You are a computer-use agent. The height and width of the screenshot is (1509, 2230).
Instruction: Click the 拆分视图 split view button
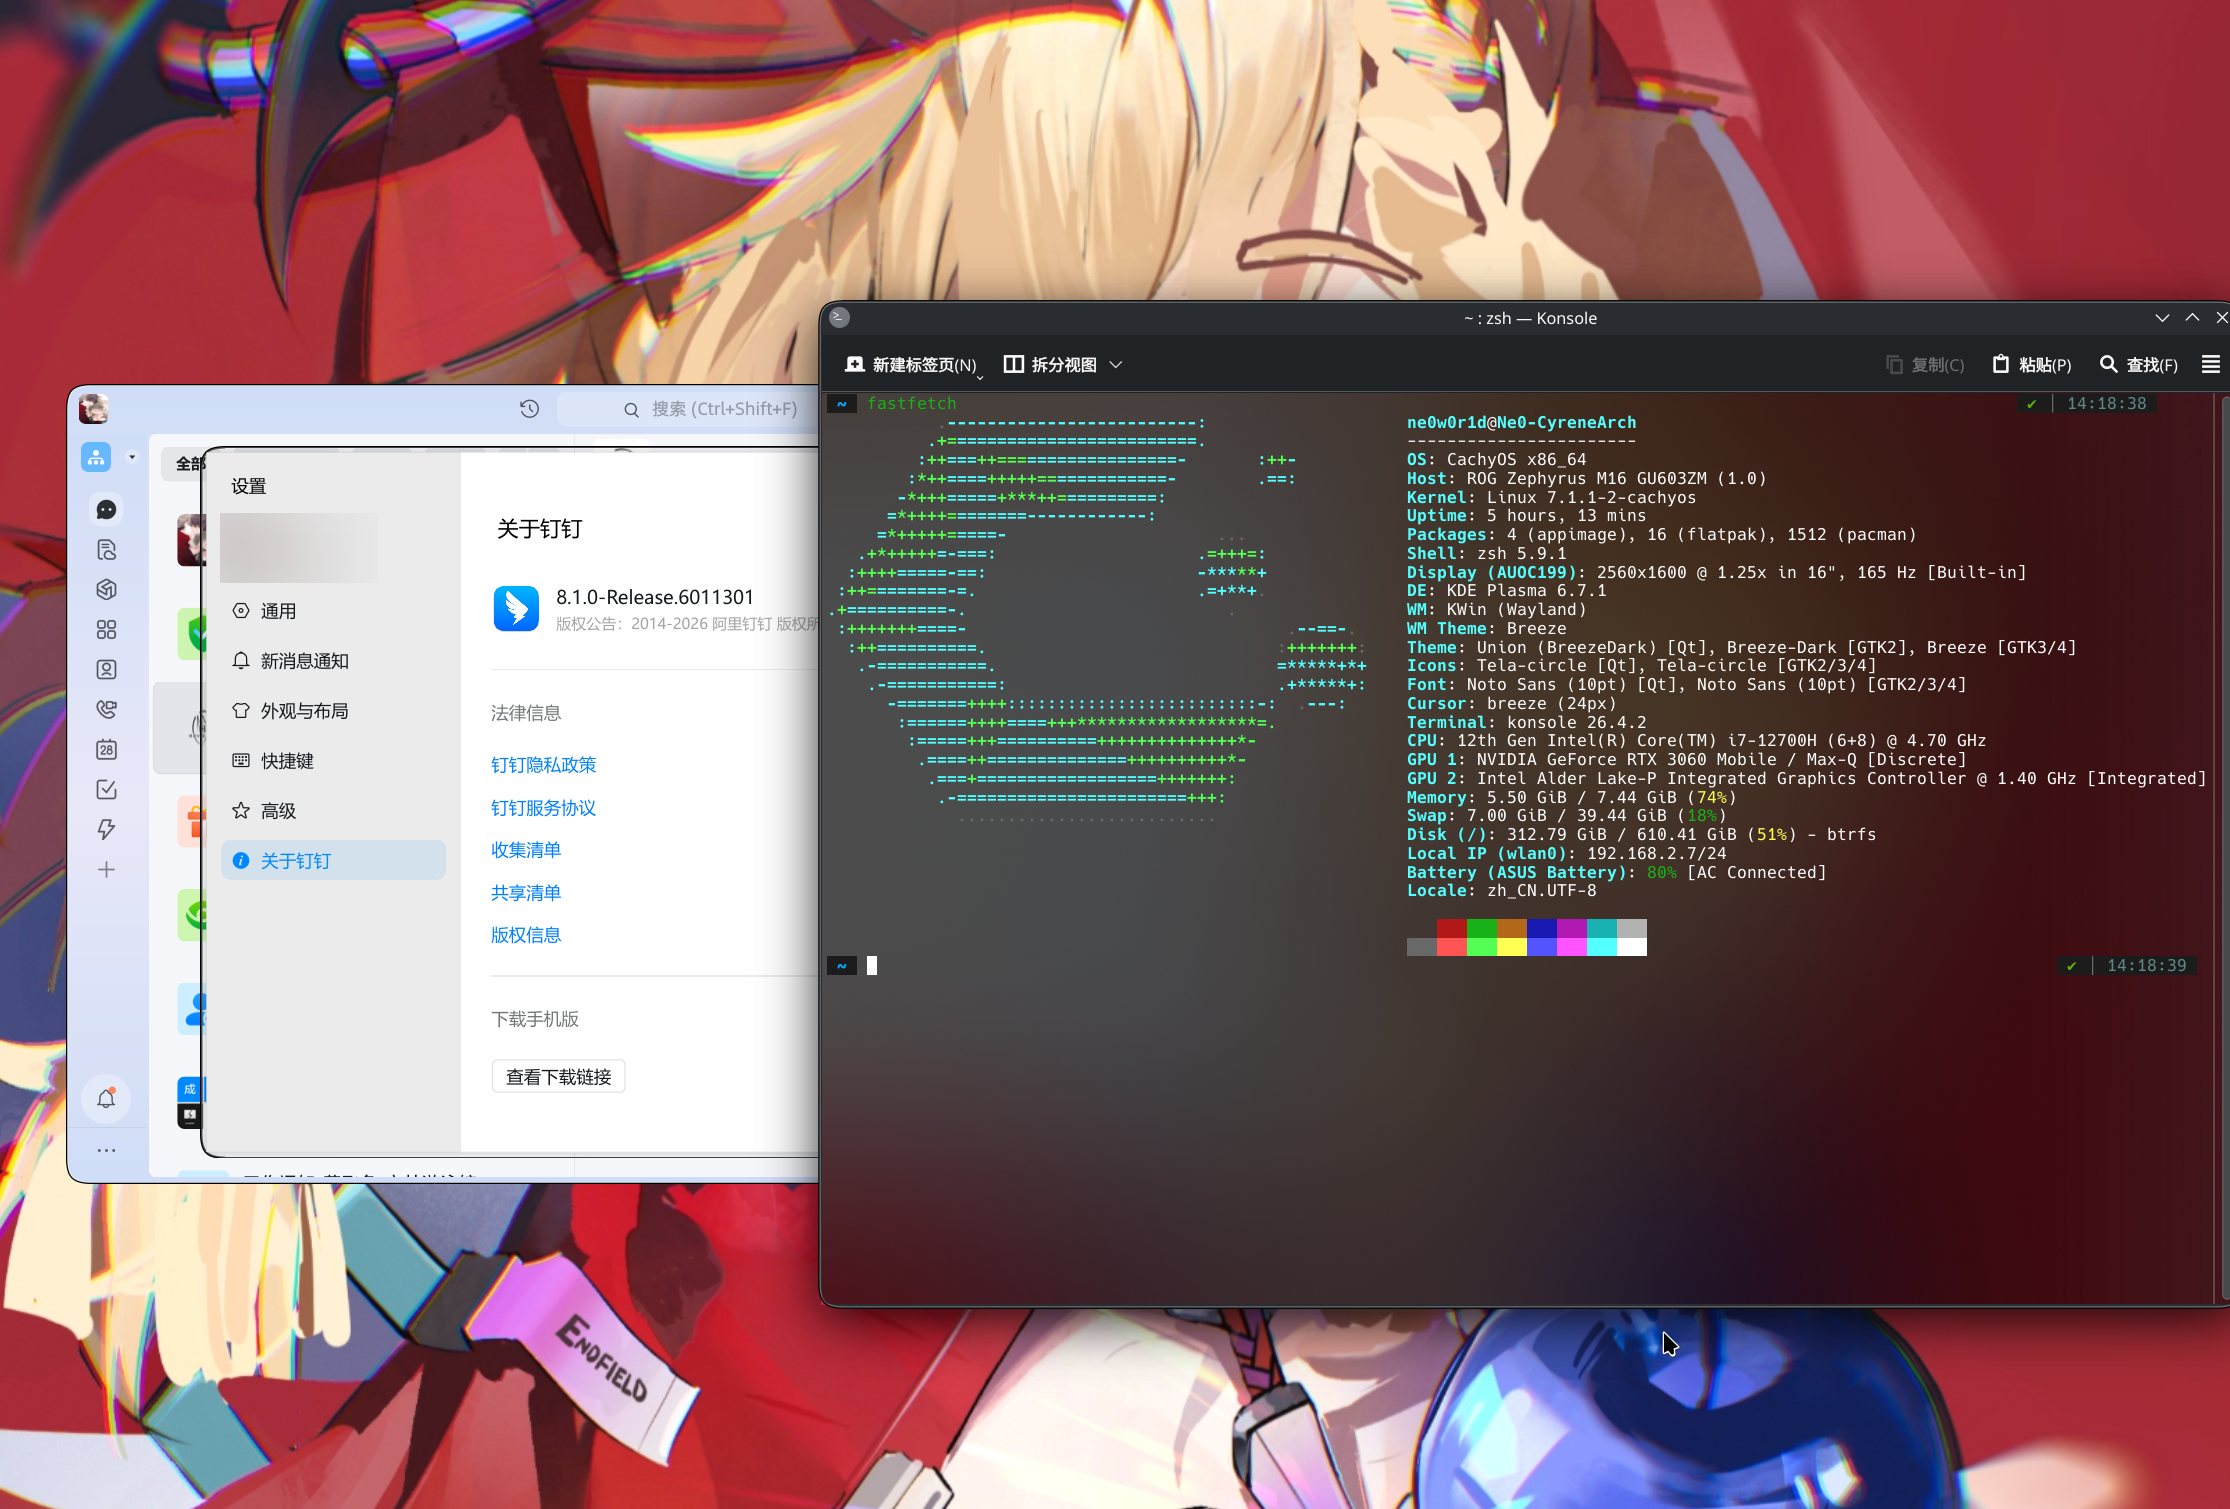(1050, 365)
